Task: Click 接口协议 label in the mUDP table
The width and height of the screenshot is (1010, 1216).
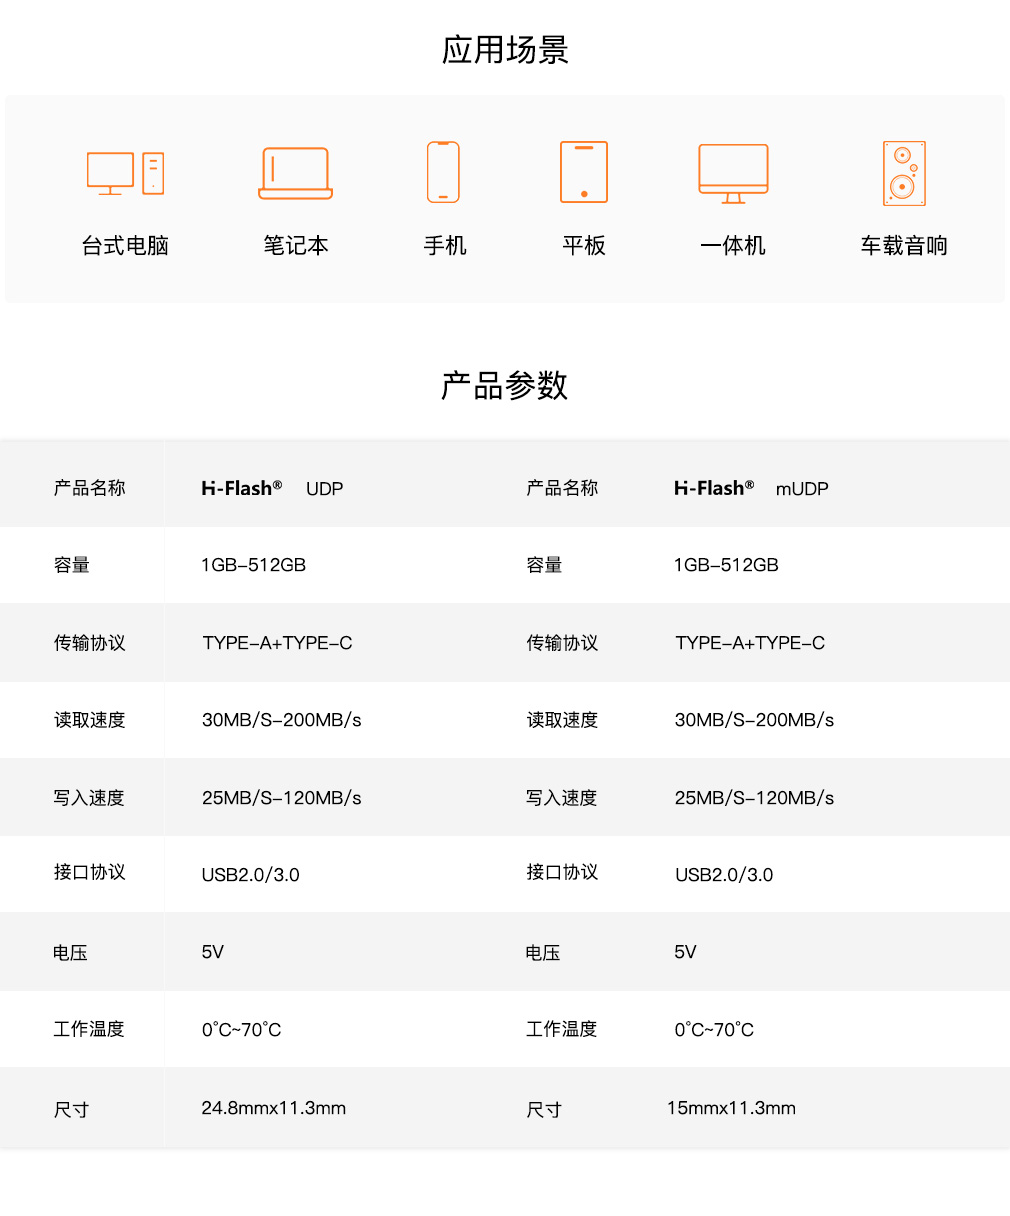Action: (x=562, y=872)
